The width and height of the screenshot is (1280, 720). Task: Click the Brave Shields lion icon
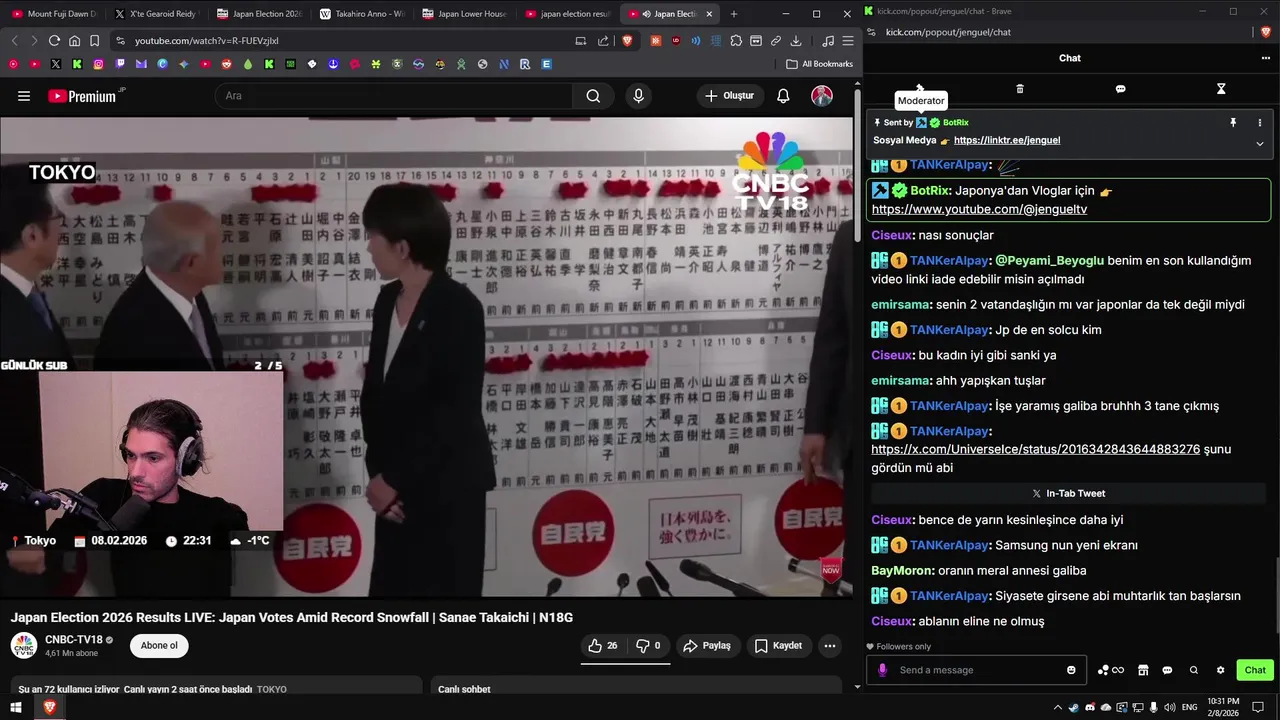click(628, 41)
